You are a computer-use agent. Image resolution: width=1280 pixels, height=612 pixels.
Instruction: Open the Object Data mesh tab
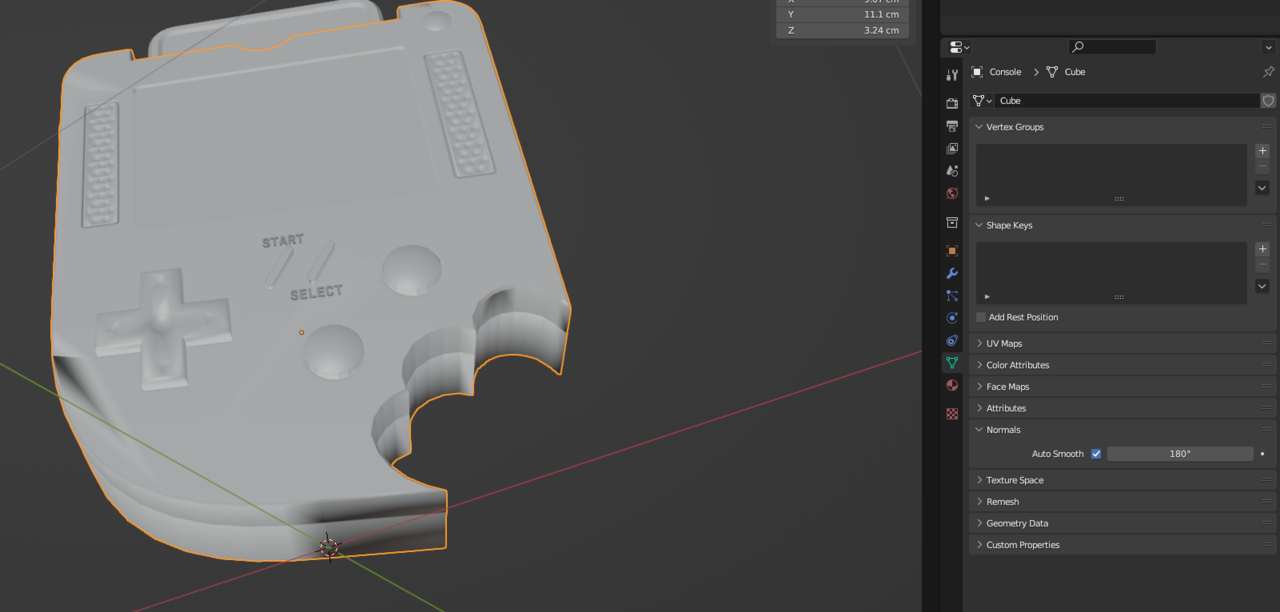952,363
